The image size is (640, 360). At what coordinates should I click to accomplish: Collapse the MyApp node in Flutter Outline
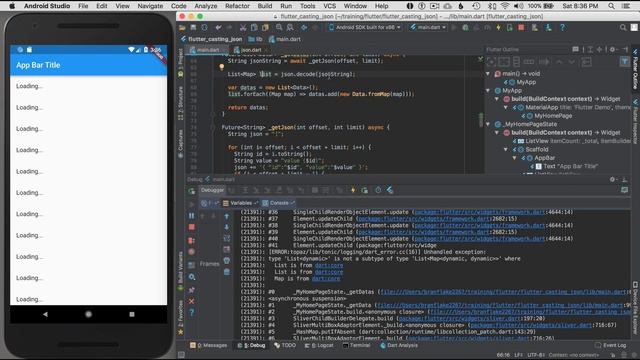[x=488, y=91]
